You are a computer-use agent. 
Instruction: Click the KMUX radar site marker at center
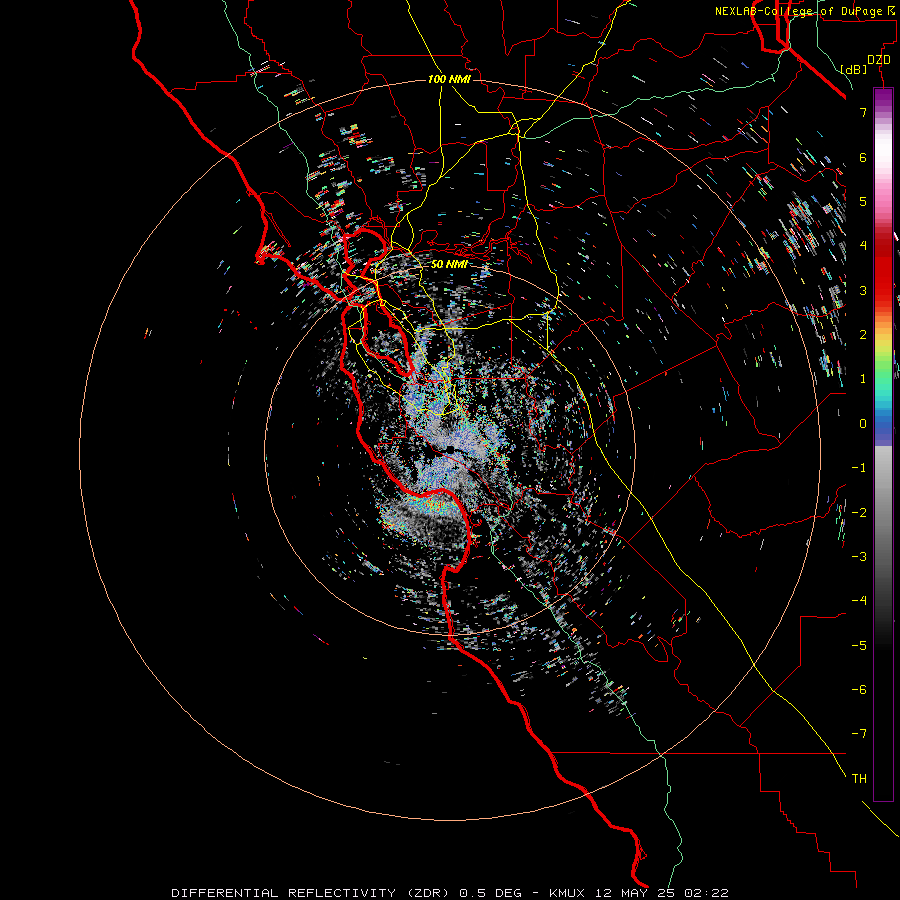(x=450, y=448)
